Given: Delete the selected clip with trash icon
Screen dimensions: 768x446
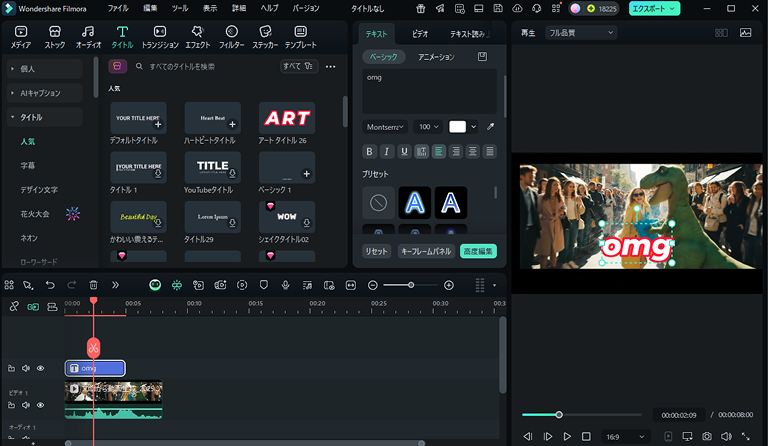Looking at the screenshot, I should click(x=94, y=285).
